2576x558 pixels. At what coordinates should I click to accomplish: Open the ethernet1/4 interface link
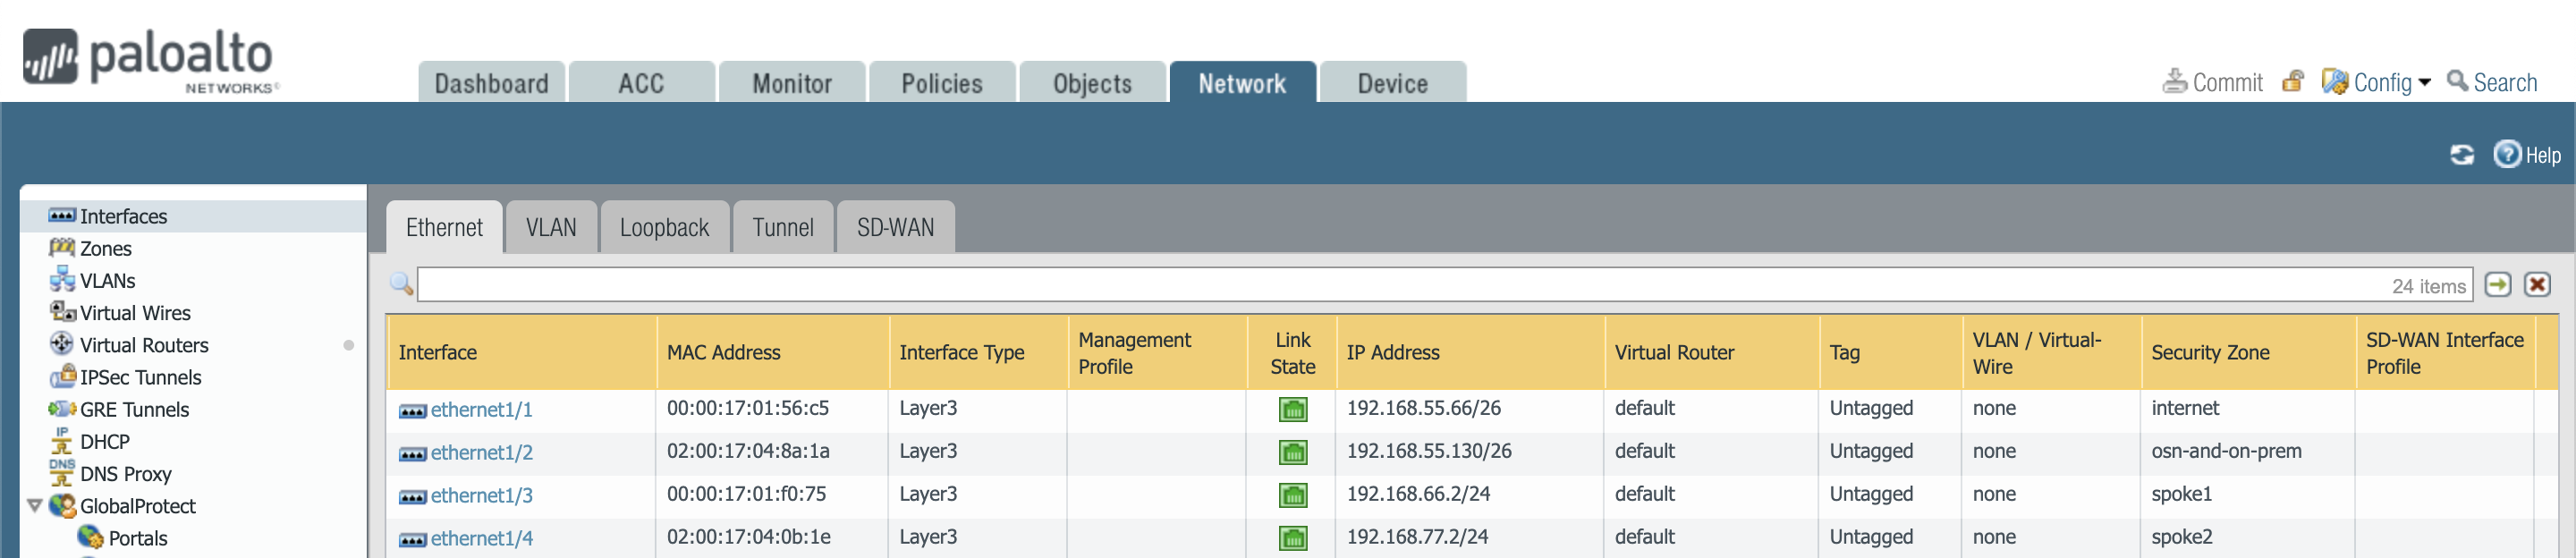481,539
